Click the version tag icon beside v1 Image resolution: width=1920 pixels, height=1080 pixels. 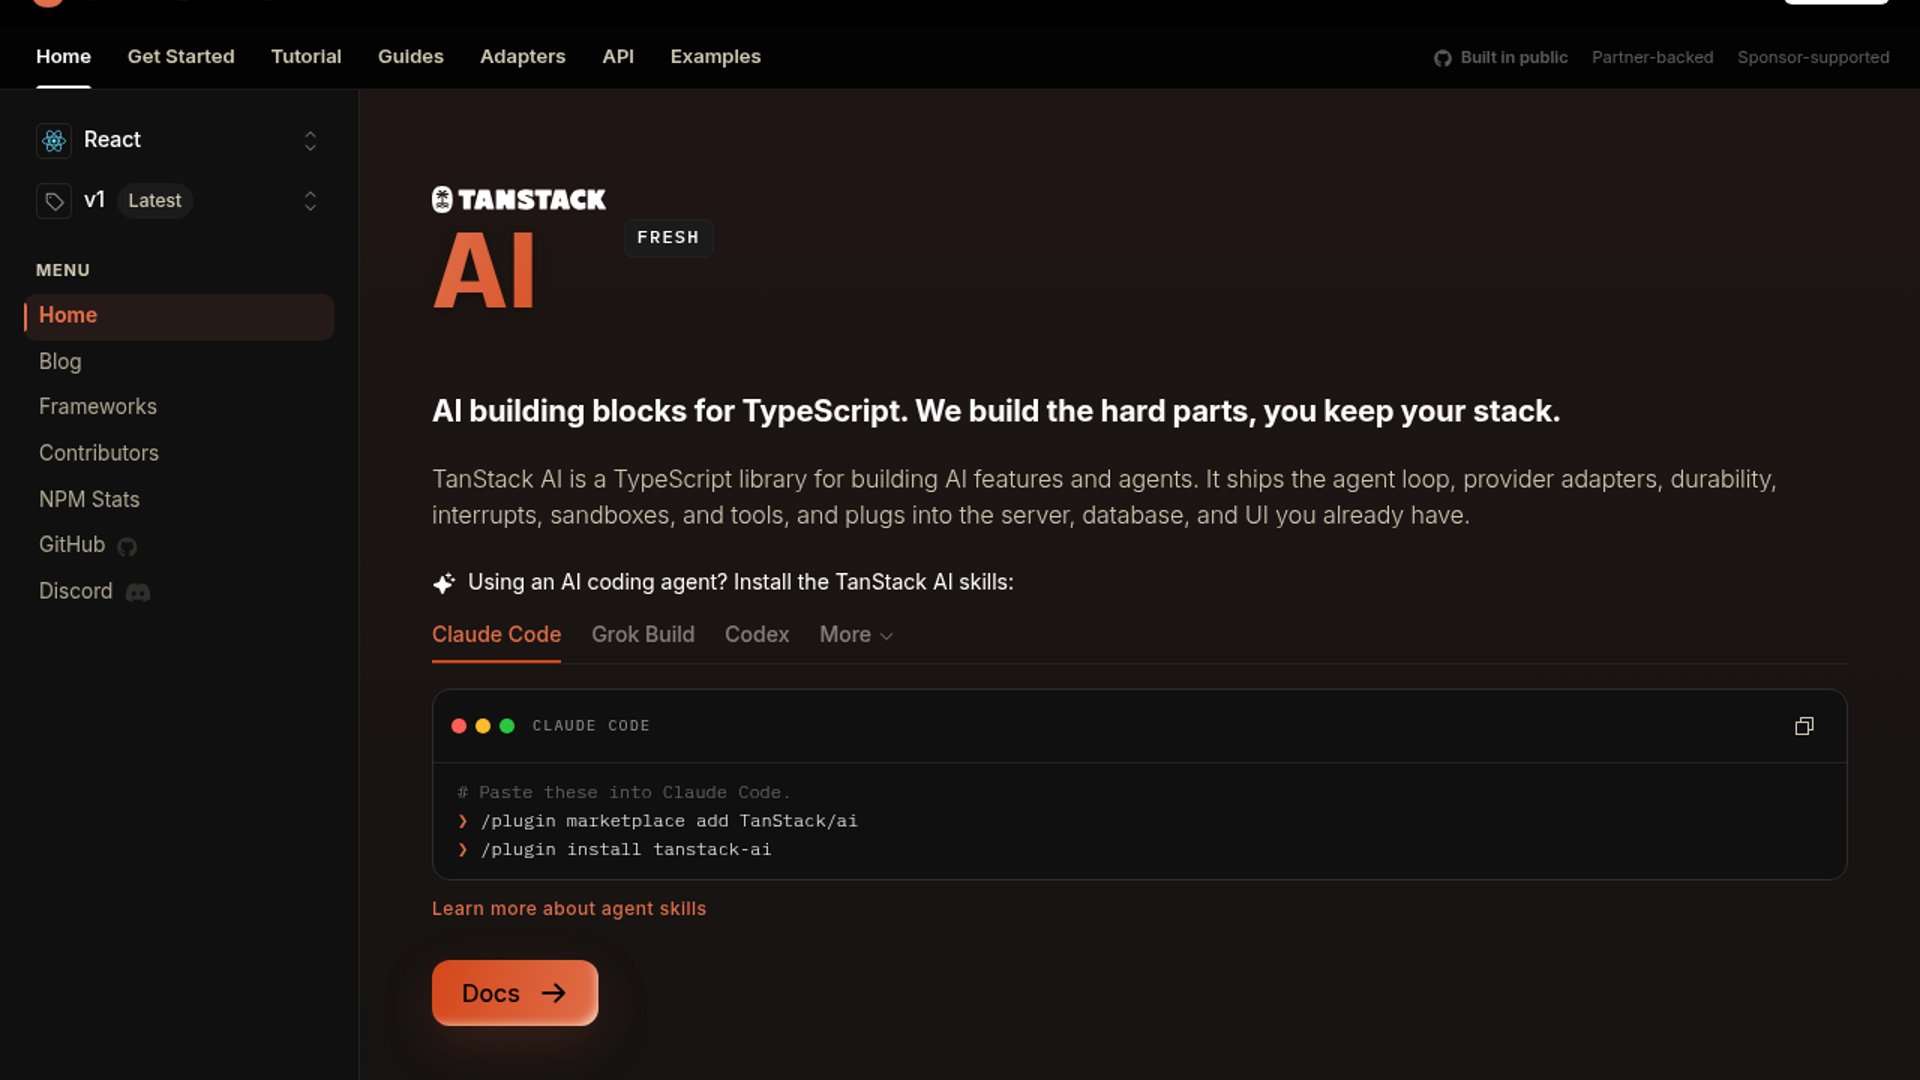(x=54, y=201)
